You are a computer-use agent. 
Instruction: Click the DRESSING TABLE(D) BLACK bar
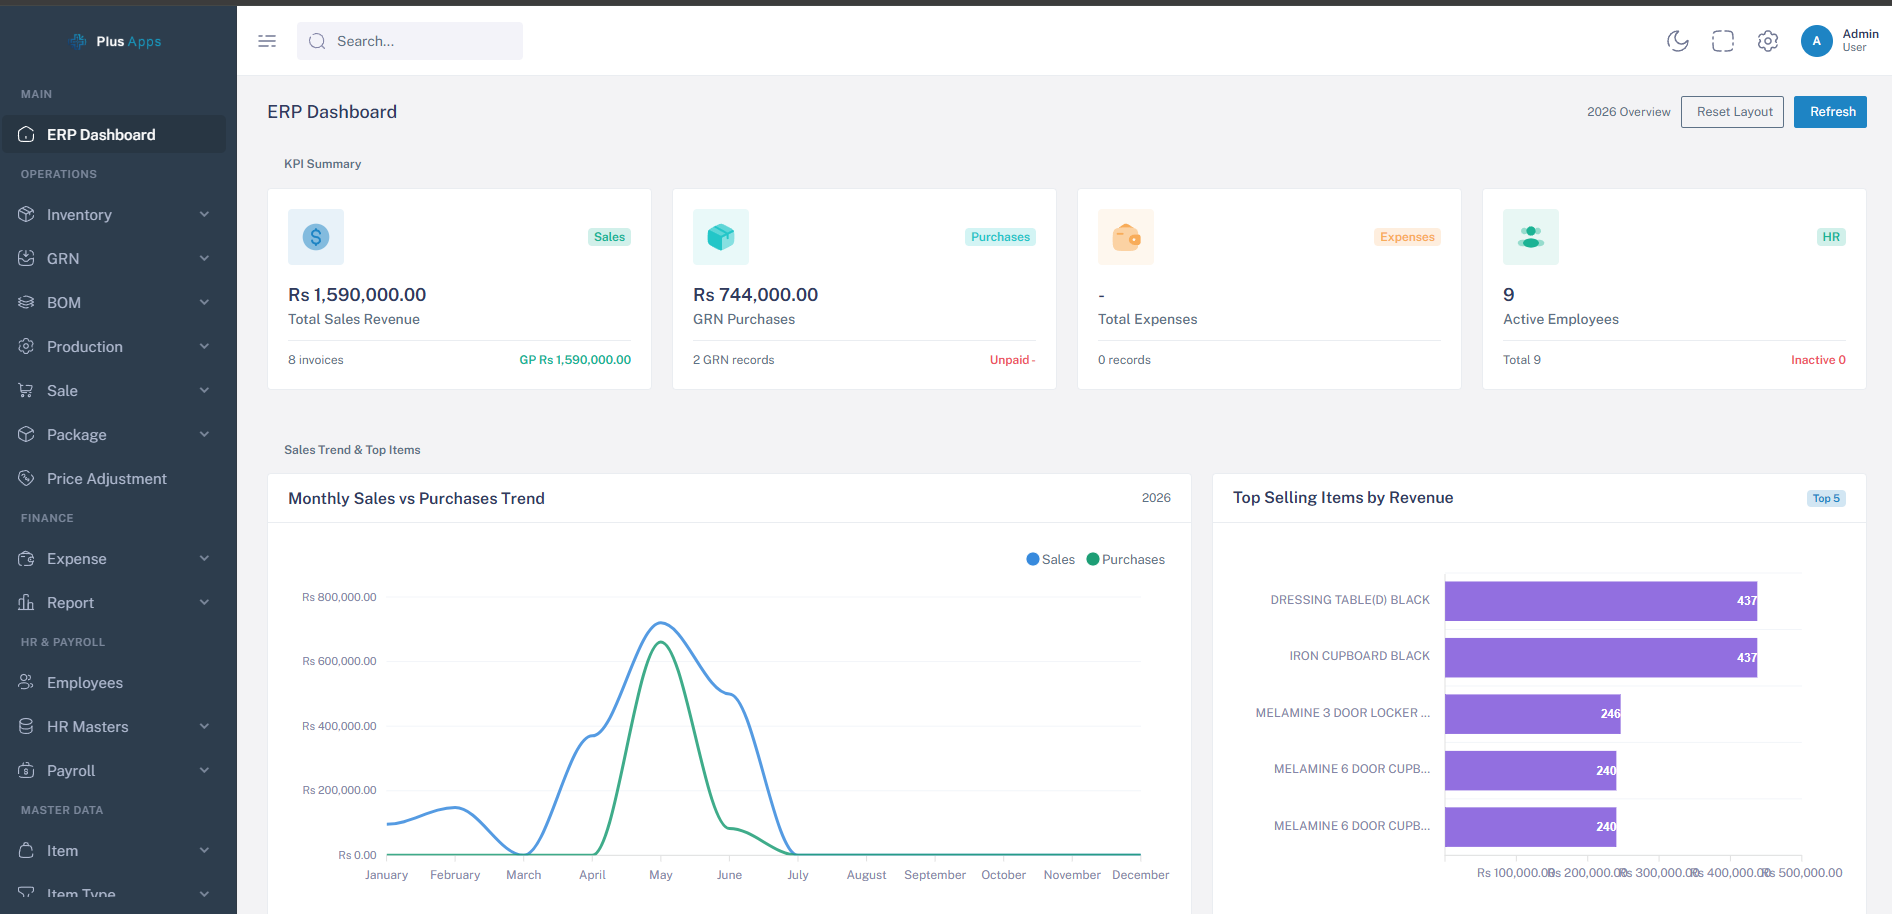pyautogui.click(x=1601, y=601)
